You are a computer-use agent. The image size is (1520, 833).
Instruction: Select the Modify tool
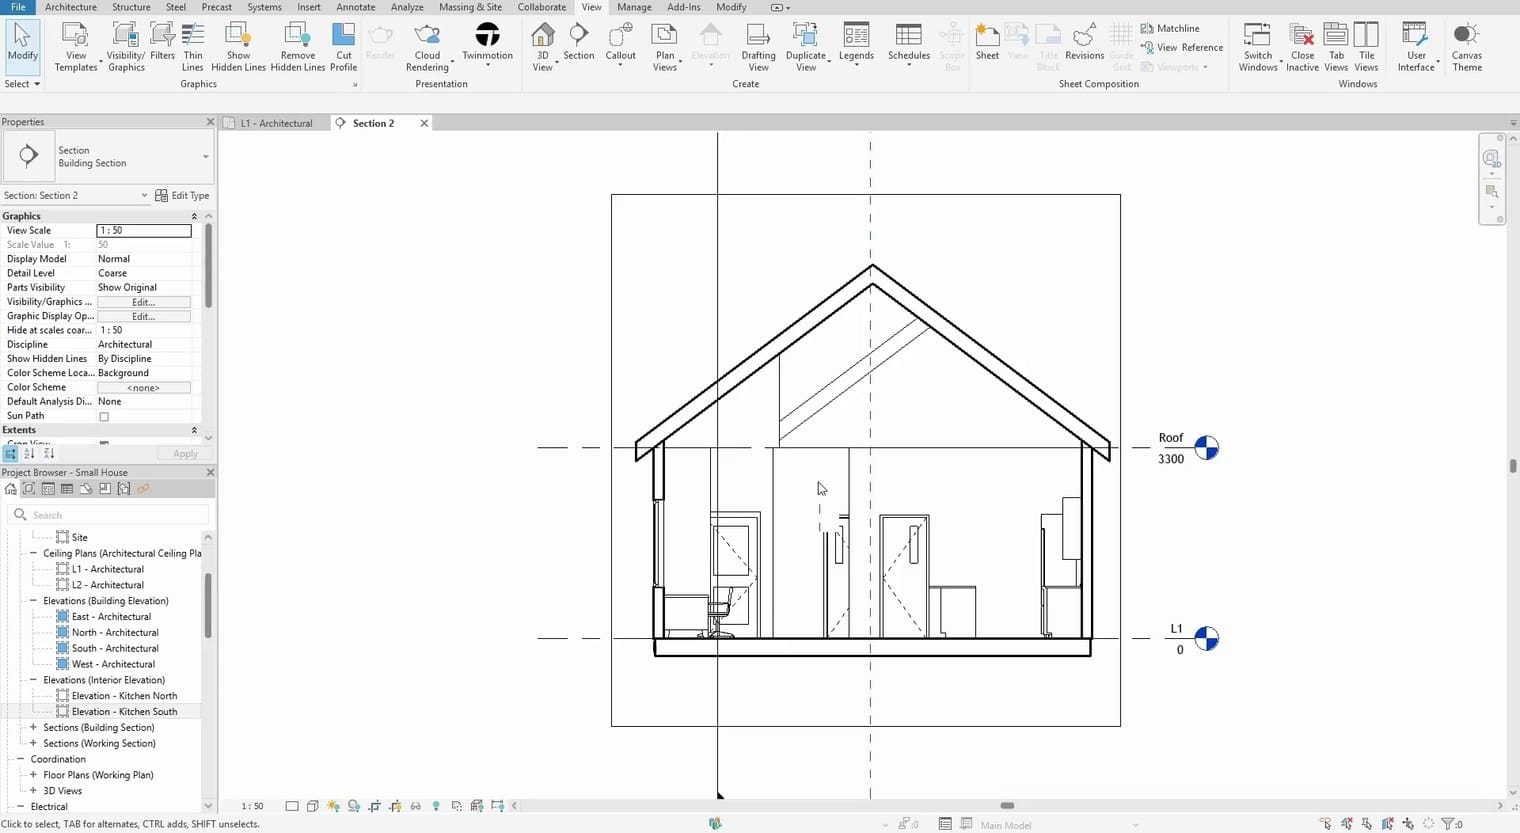pyautogui.click(x=22, y=45)
